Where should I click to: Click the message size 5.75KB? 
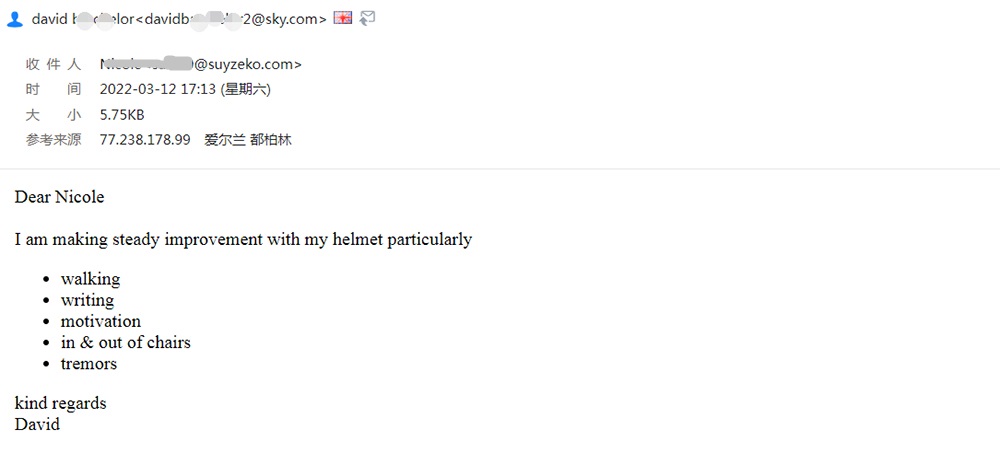click(122, 115)
